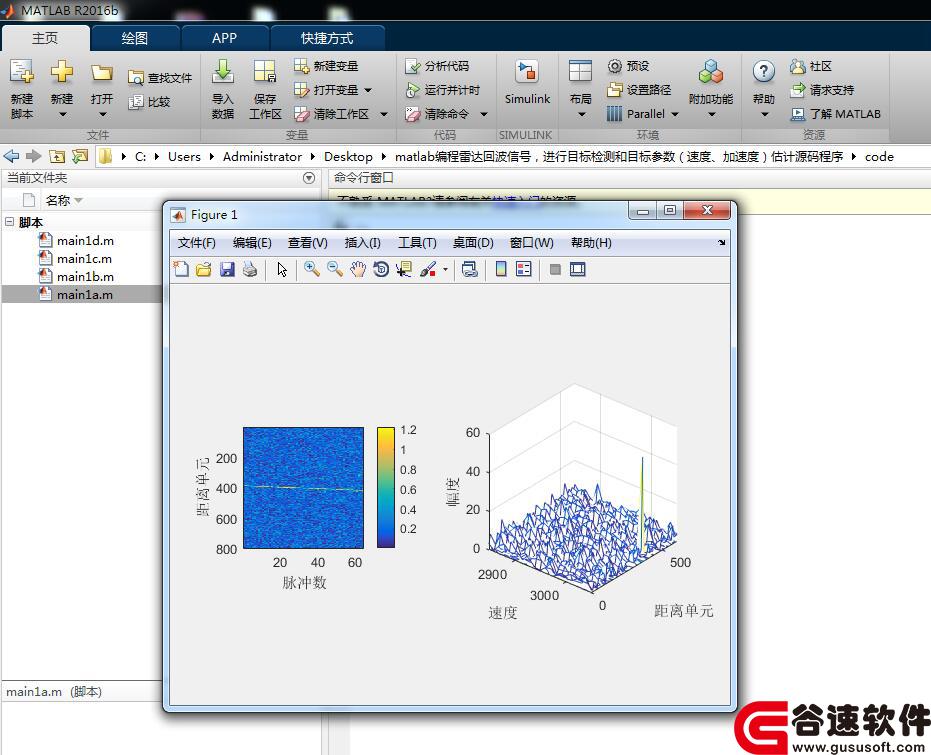Click Request Support (请求支持)

[x=822, y=90]
